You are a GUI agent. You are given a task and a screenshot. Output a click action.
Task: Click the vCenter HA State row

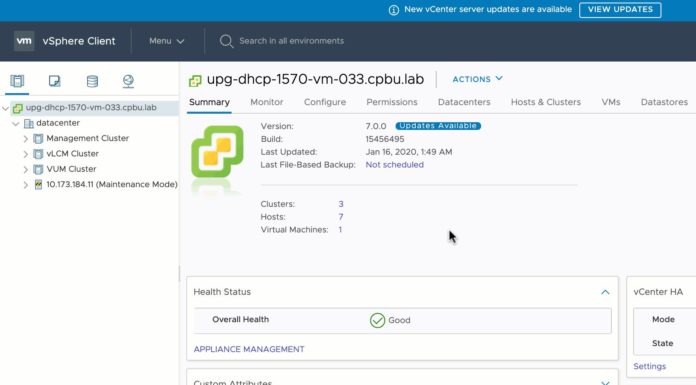pos(663,343)
